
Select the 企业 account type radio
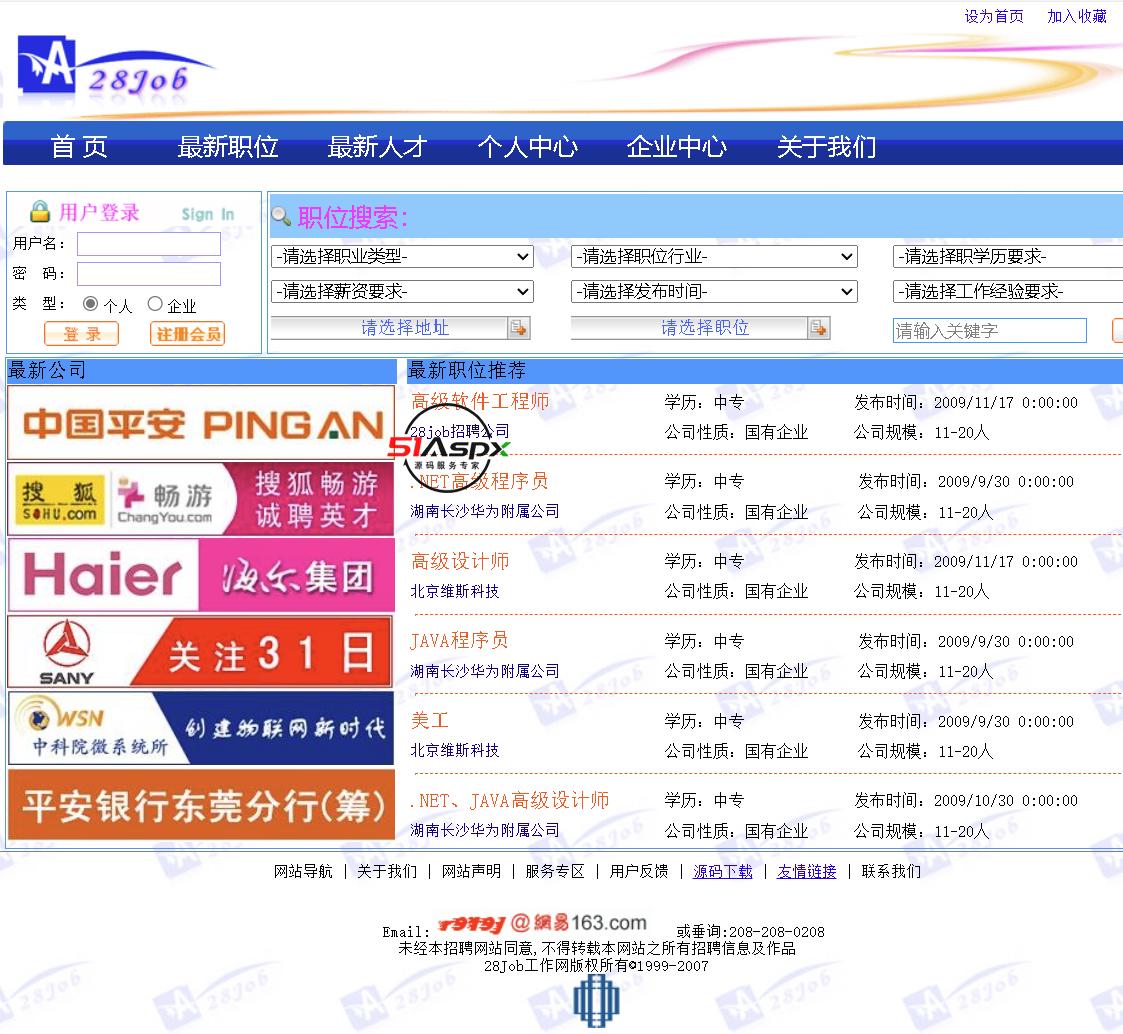coord(155,304)
